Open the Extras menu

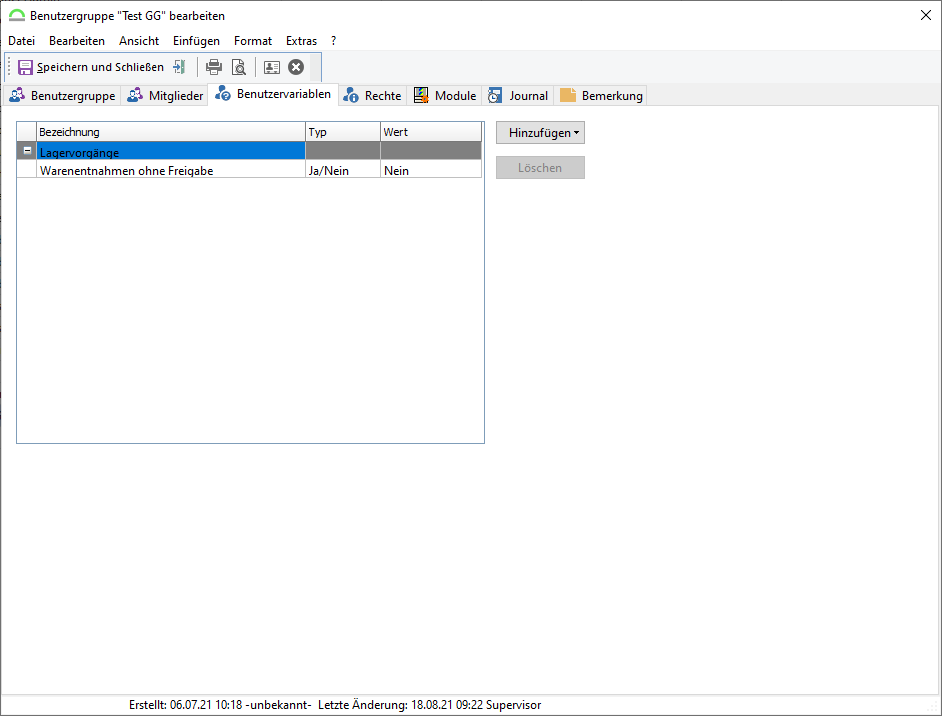302,41
